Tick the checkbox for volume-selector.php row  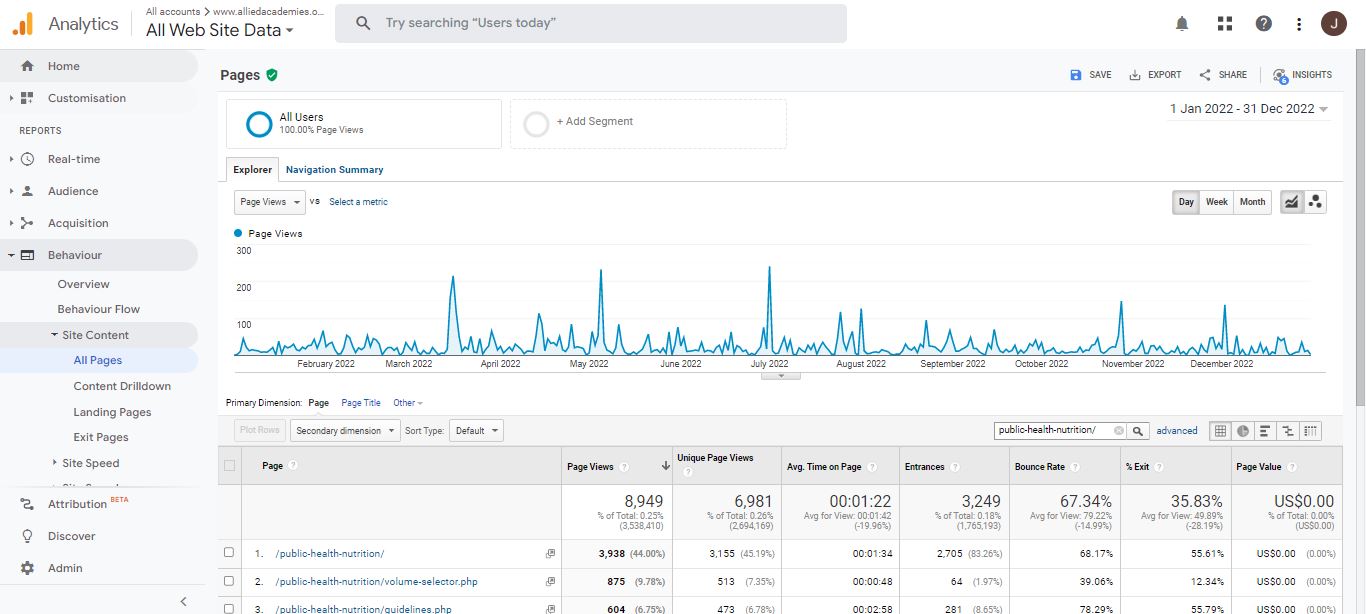[x=229, y=581]
